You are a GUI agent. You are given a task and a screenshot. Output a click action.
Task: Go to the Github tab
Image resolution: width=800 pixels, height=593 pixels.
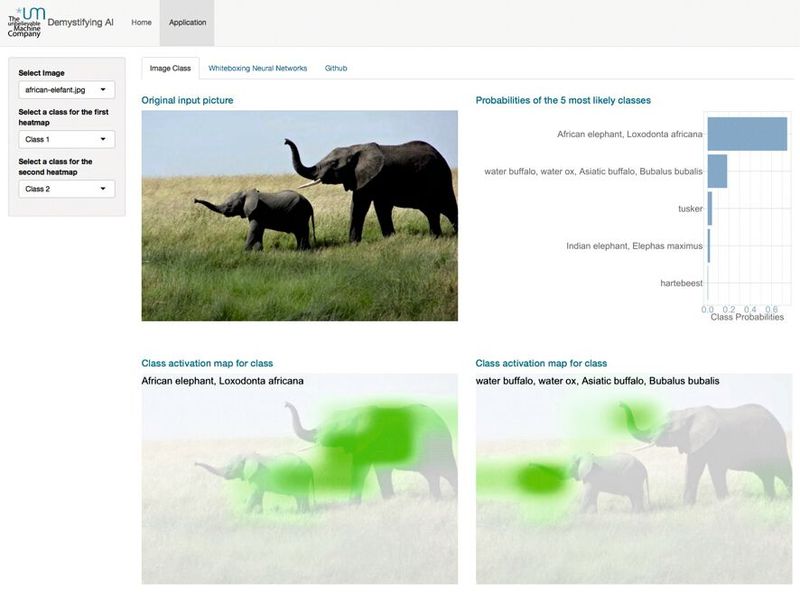point(335,68)
